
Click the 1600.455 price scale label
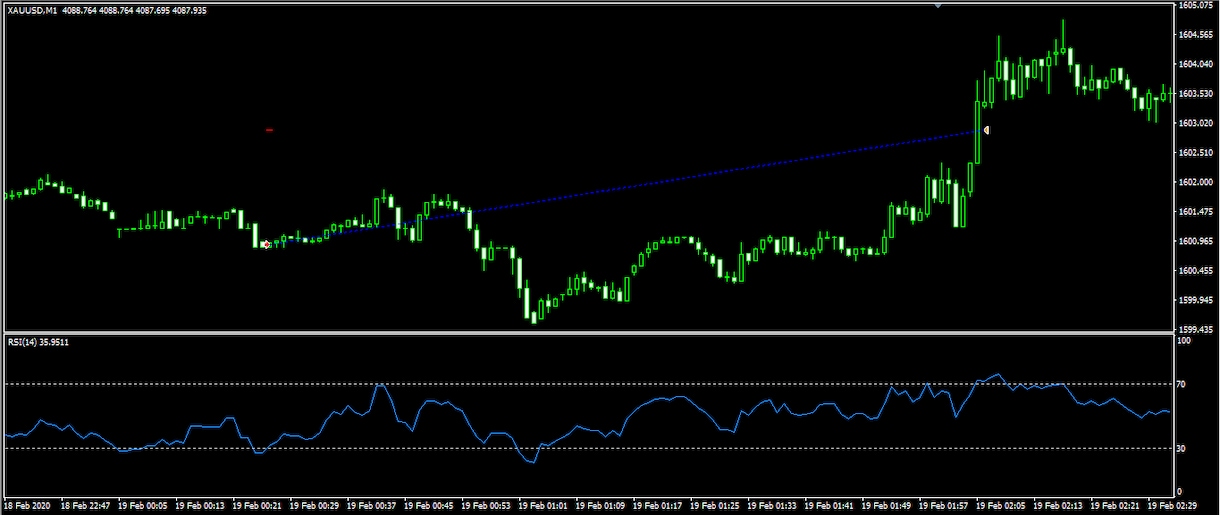tap(1196, 271)
